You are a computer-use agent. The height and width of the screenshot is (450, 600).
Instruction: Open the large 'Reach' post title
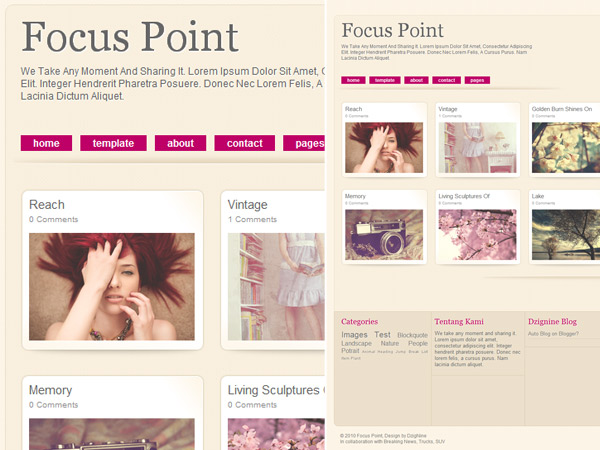click(x=47, y=205)
